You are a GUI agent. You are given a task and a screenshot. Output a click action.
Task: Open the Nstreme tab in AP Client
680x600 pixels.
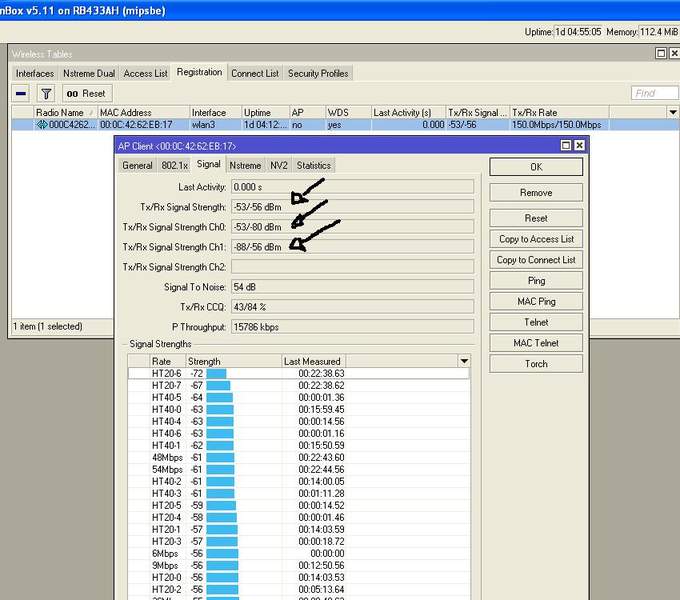[x=245, y=166]
